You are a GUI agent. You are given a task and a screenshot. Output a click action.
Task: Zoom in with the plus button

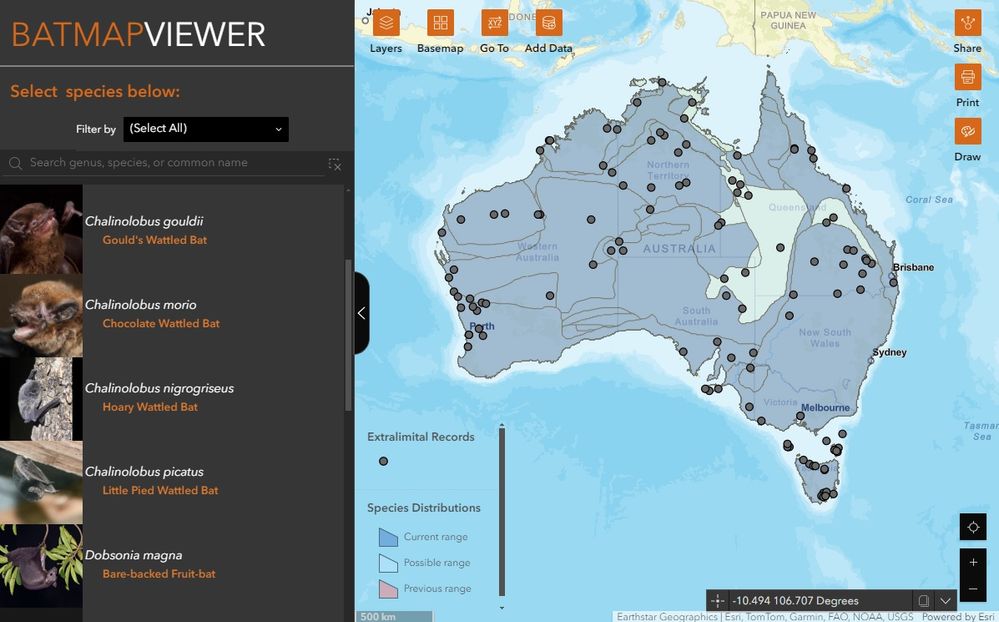pos(973,562)
